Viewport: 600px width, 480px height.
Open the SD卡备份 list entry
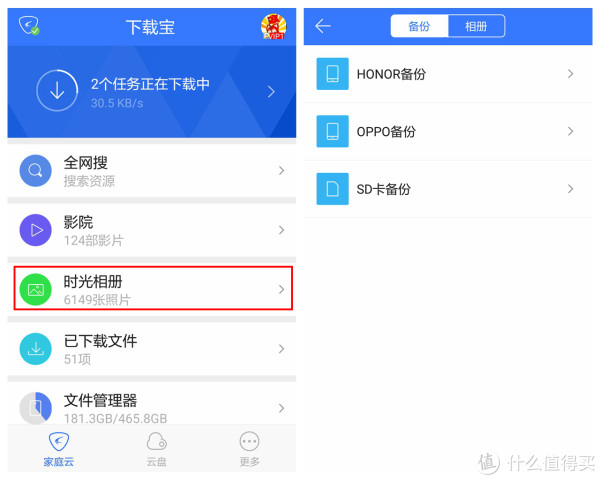pos(448,189)
